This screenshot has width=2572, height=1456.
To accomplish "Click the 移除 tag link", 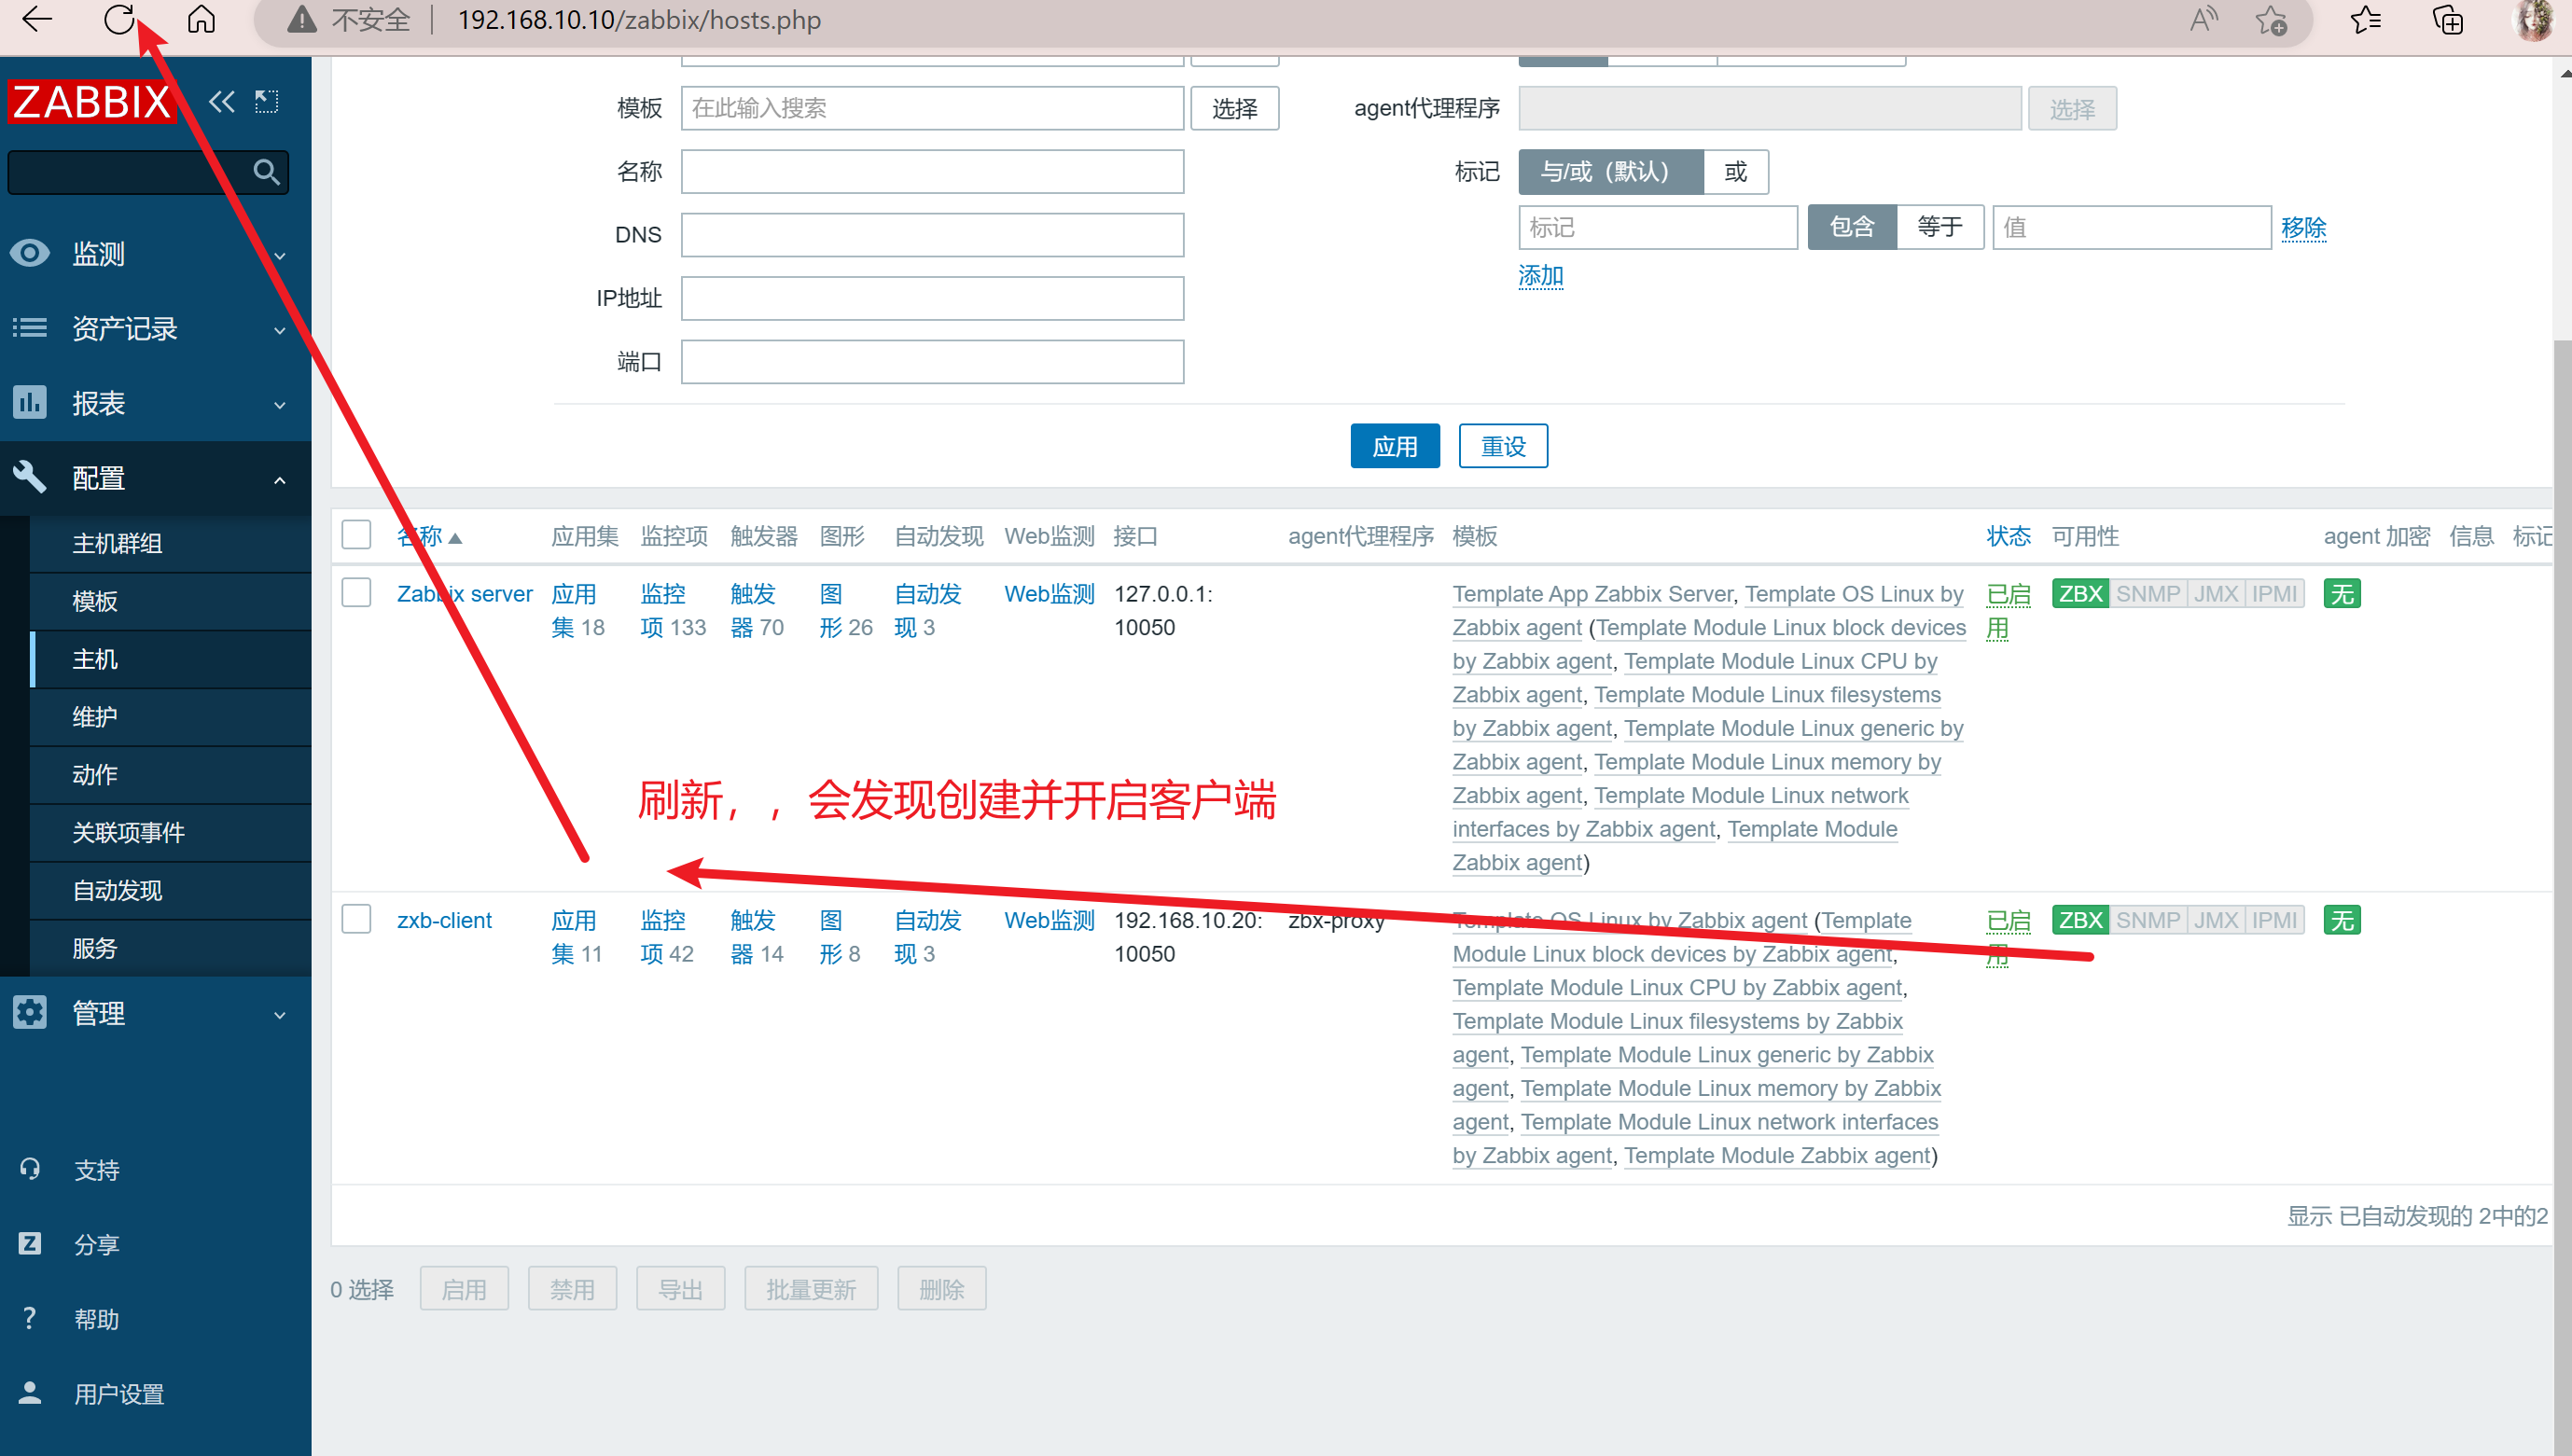I will click(x=2303, y=228).
